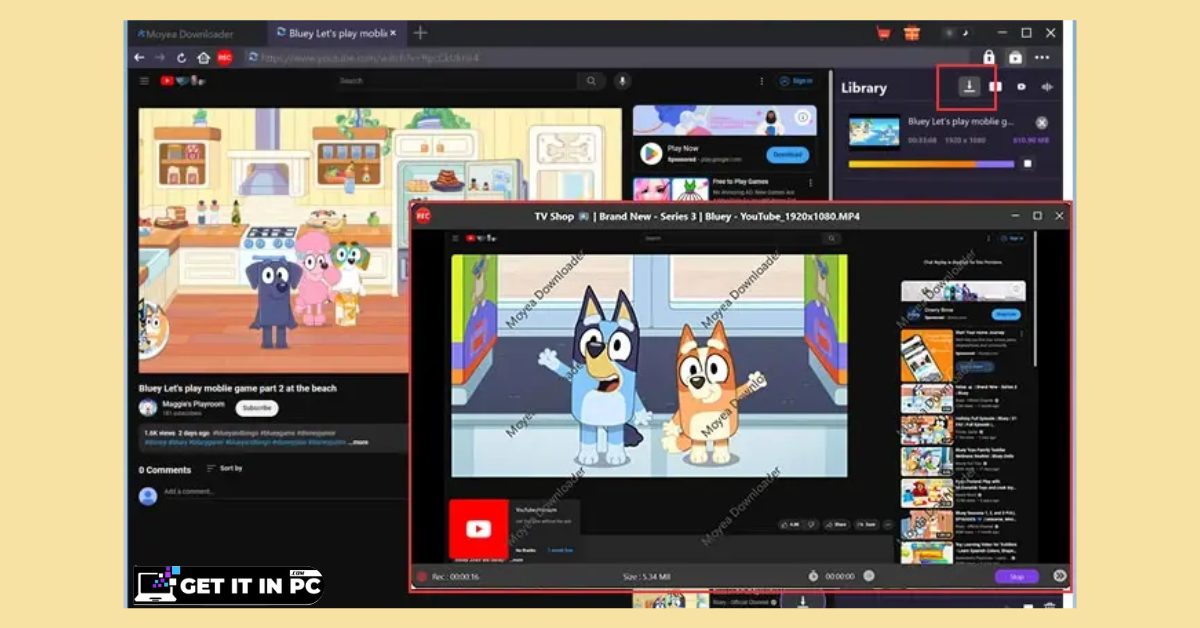Click the voice search microphone icon
The image size is (1200, 628).
point(621,81)
